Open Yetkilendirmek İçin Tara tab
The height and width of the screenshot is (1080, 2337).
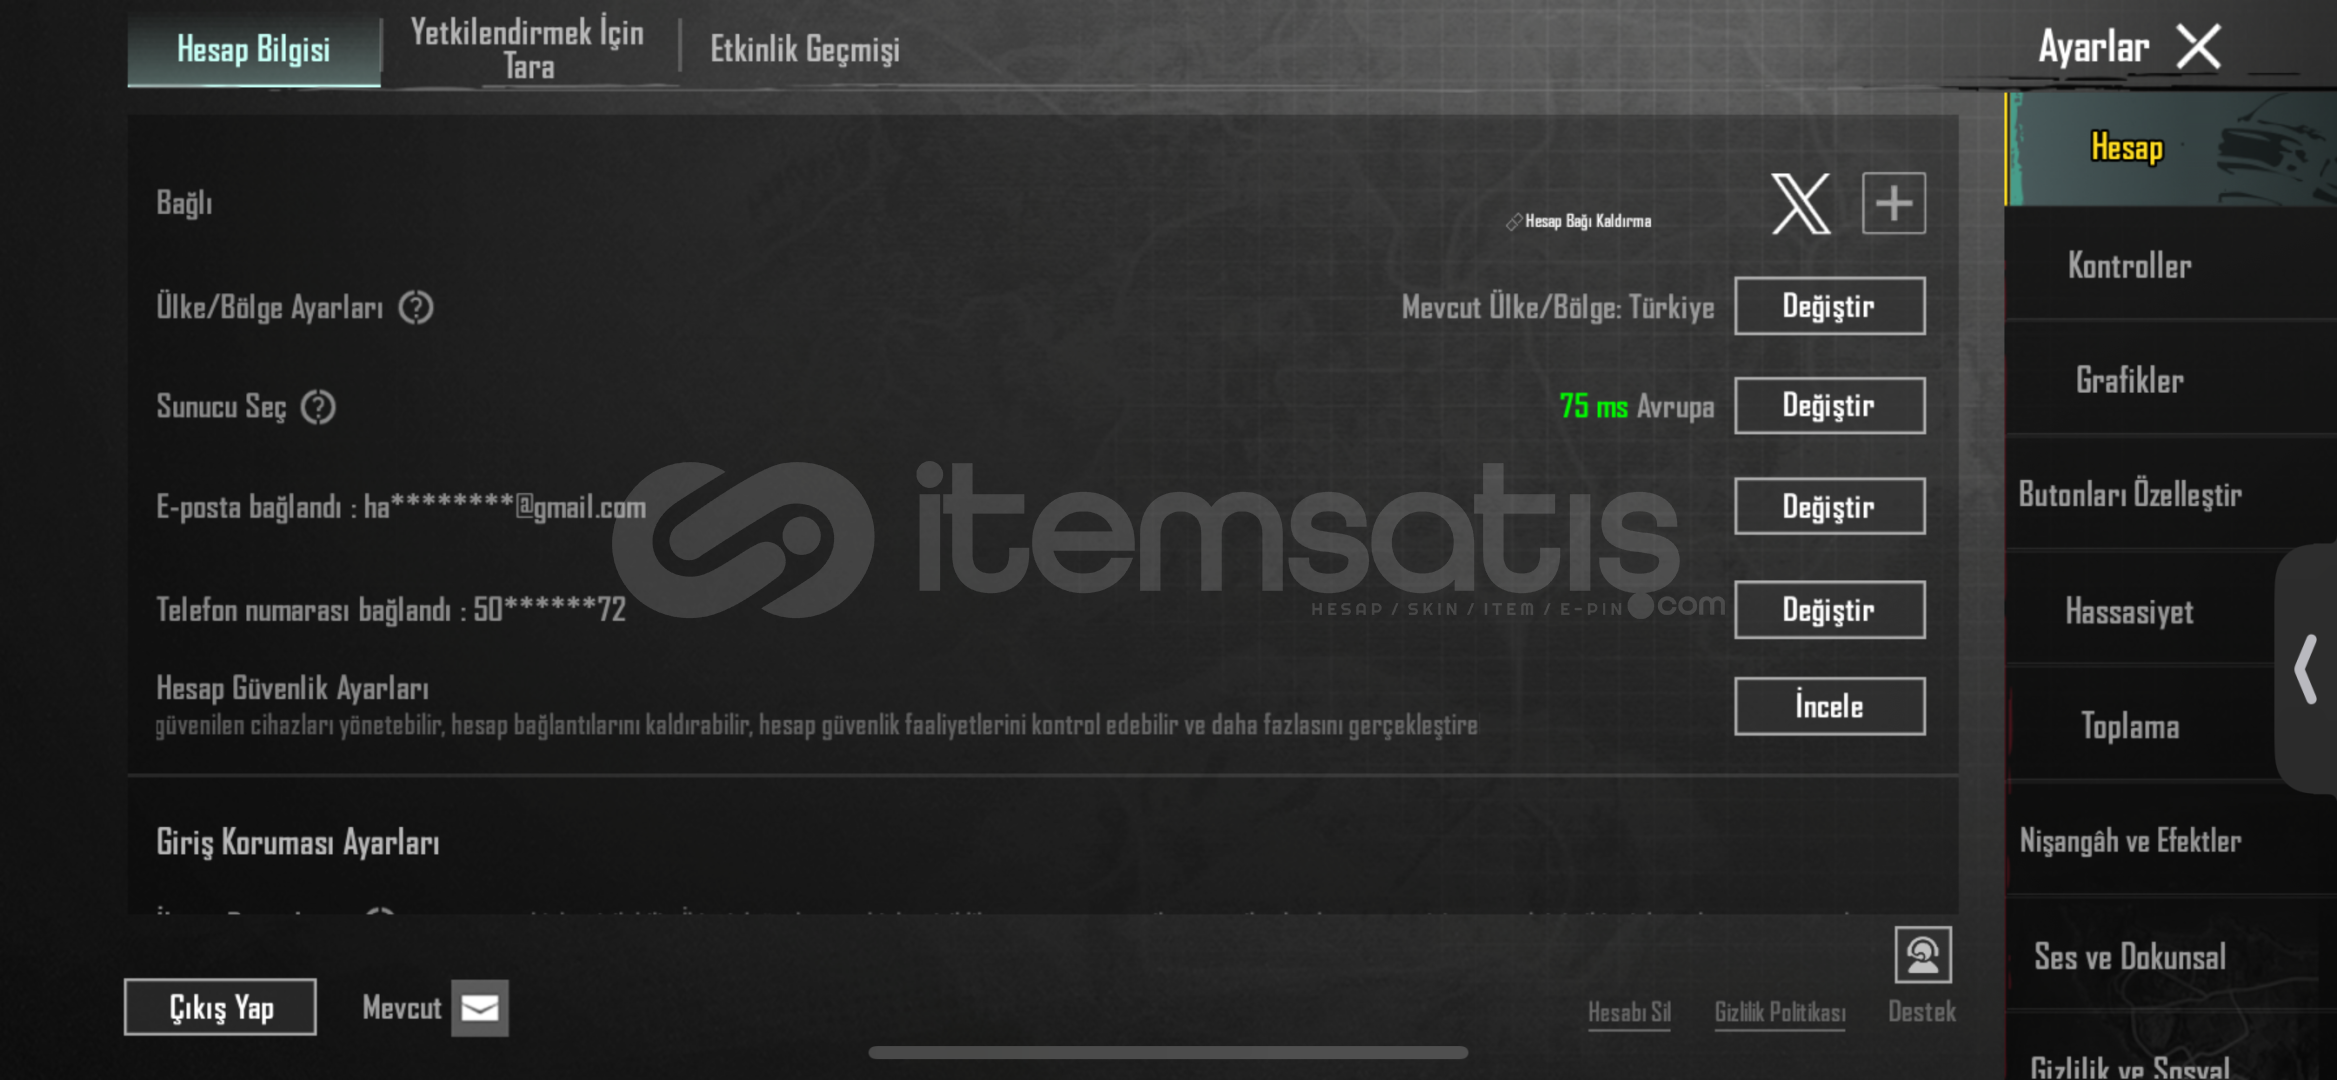pos(527,48)
